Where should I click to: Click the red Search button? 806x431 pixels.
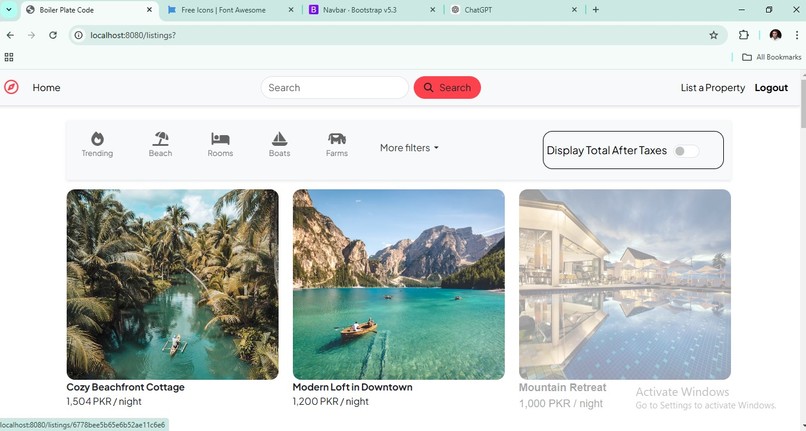coord(447,87)
